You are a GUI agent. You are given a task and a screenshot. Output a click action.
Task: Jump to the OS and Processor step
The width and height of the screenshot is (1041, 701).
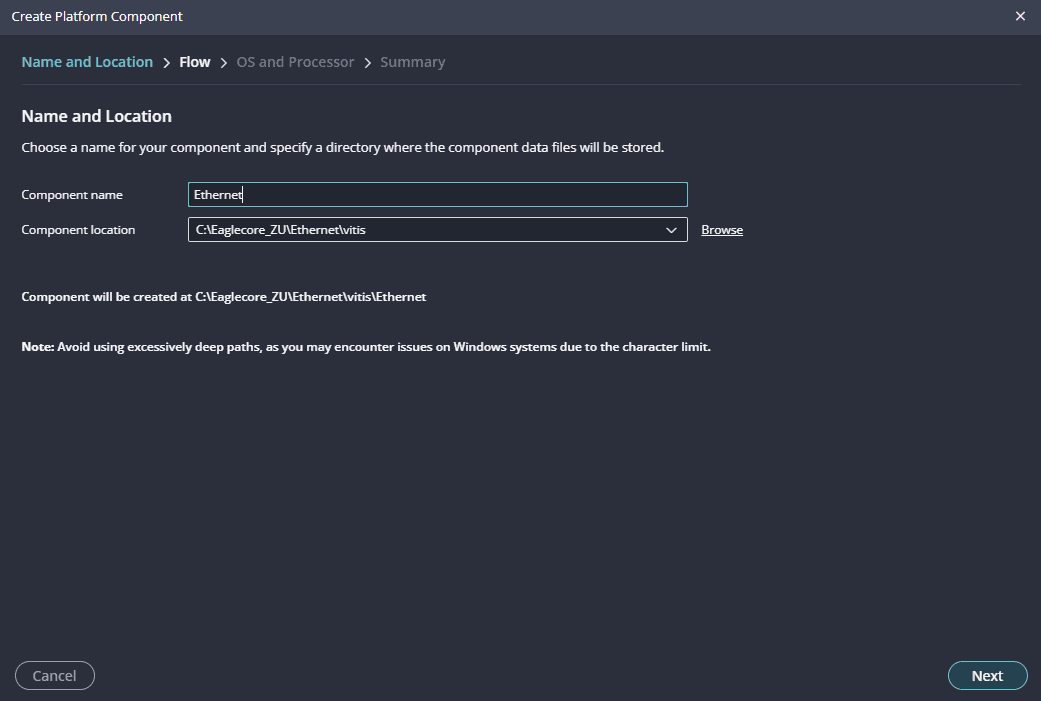295,62
